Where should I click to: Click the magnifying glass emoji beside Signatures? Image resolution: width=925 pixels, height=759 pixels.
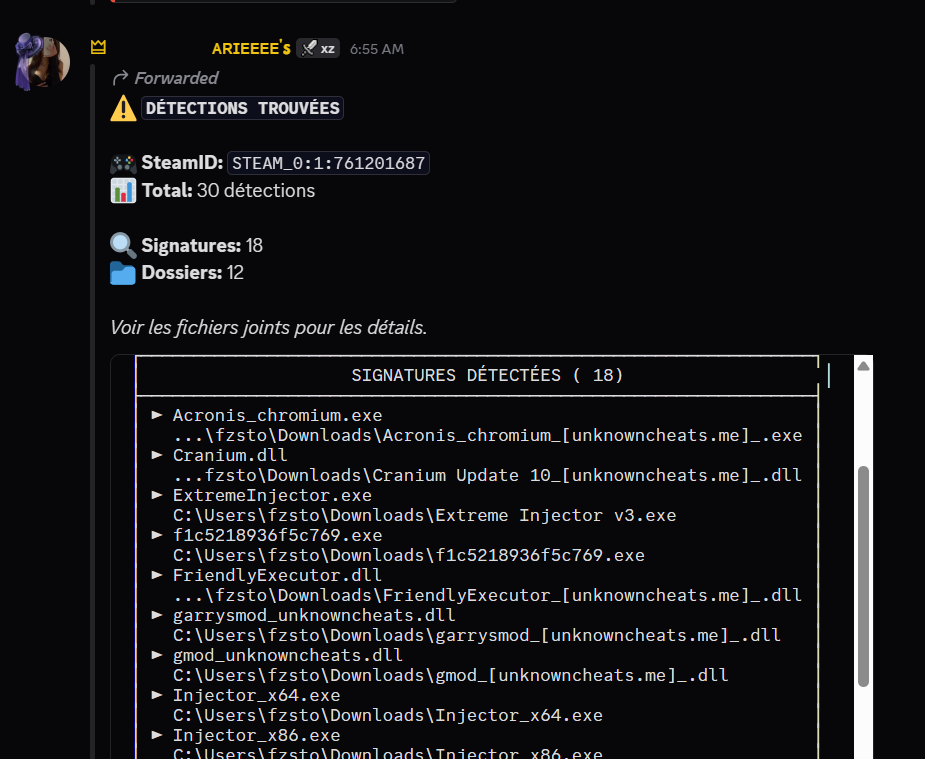point(123,245)
